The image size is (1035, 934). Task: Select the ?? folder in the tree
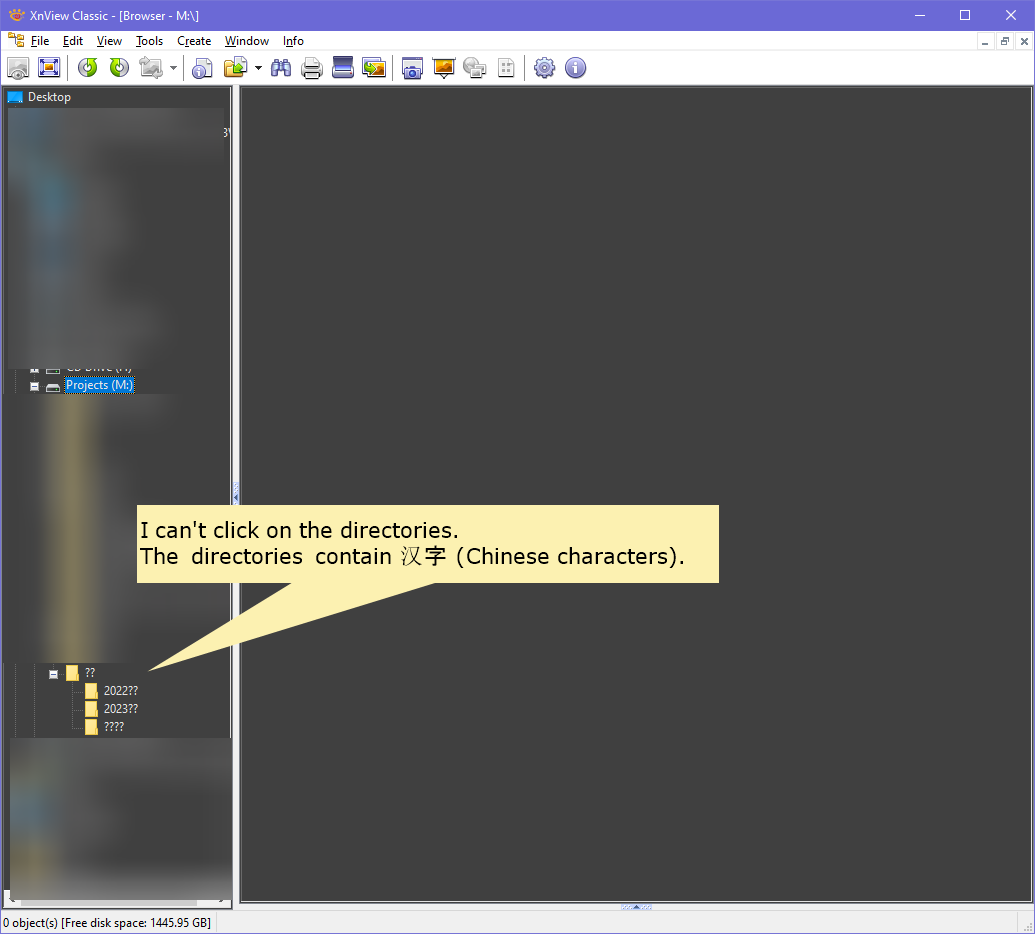(x=90, y=673)
